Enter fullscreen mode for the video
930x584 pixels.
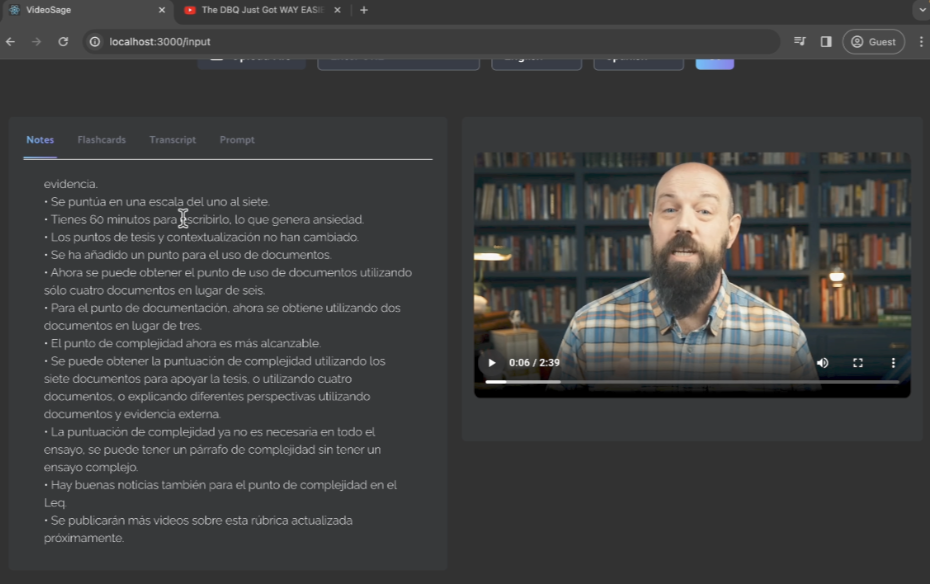(858, 362)
